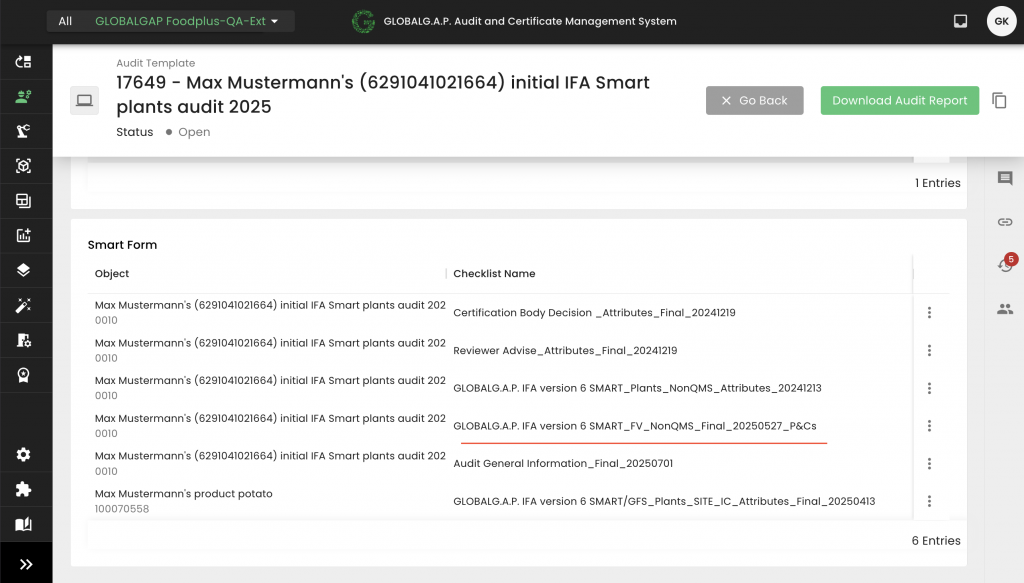The image size is (1024, 583).
Task: Click the Go Back button
Action: pyautogui.click(x=754, y=100)
